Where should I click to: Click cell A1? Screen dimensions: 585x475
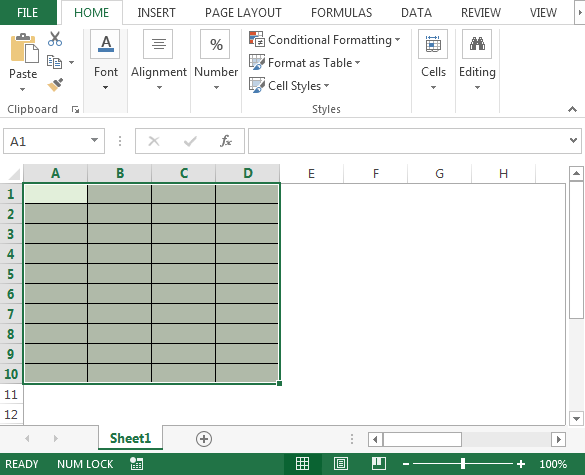pos(55,194)
